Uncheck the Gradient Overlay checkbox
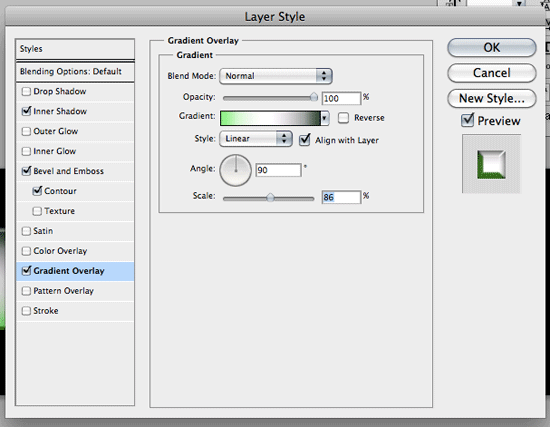 [26, 271]
